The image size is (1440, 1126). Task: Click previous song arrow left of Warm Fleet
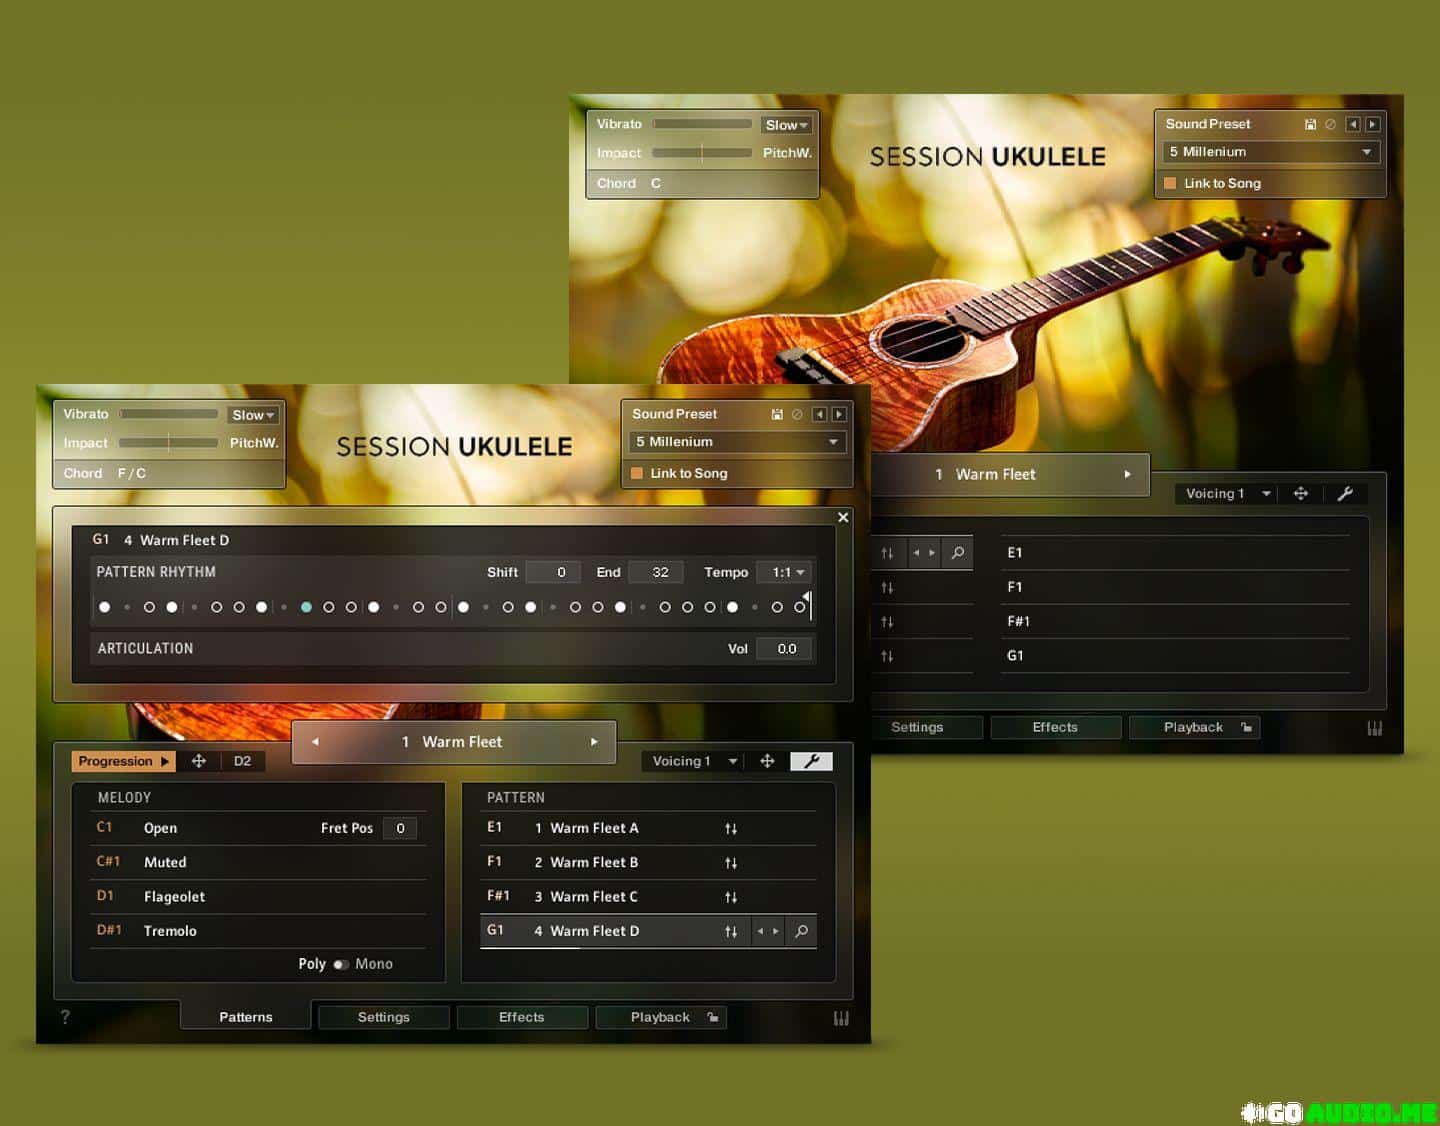[x=315, y=742]
